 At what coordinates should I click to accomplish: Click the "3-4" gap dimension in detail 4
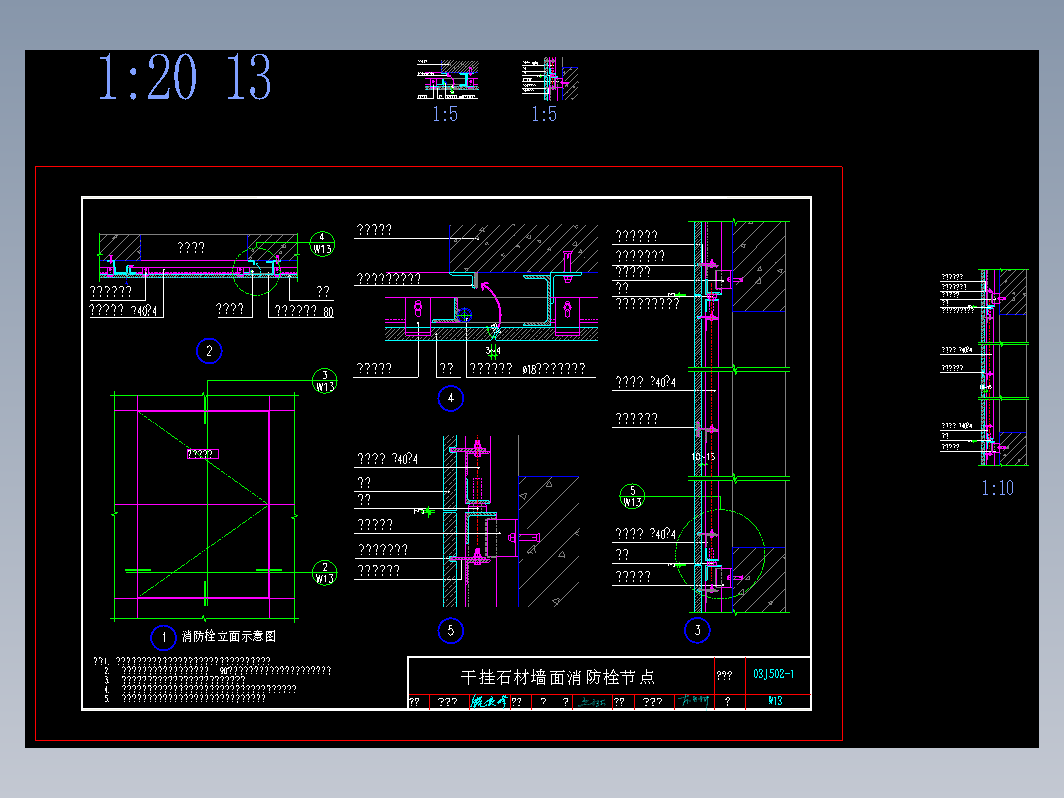click(x=493, y=350)
